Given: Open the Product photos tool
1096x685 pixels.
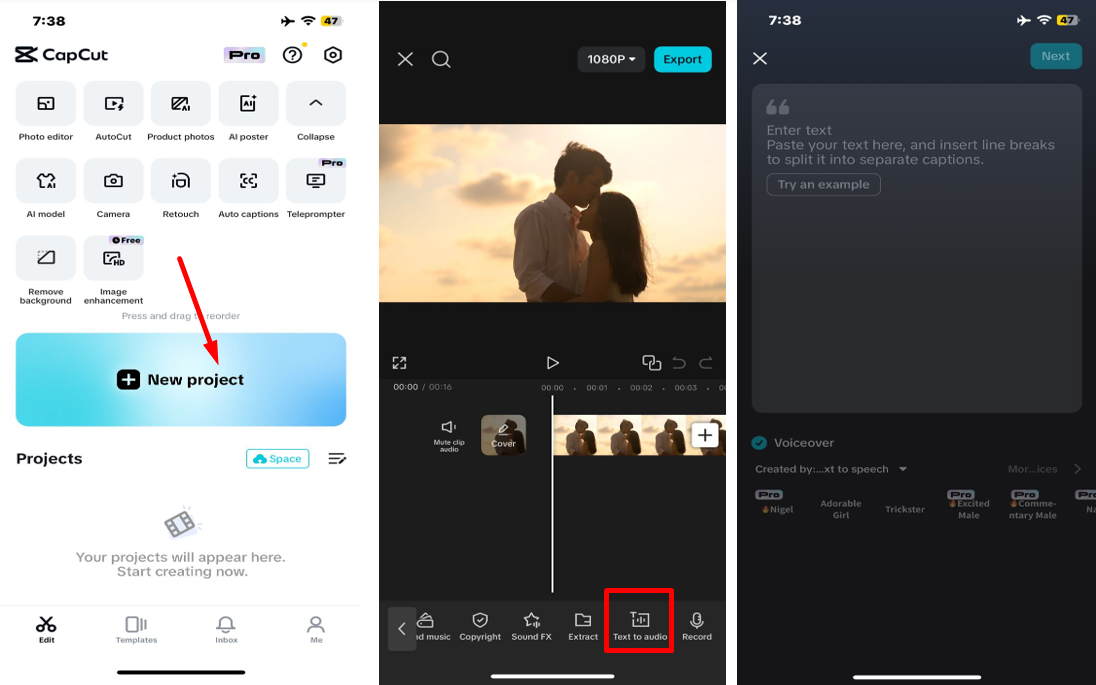Looking at the screenshot, I should pos(180,104).
